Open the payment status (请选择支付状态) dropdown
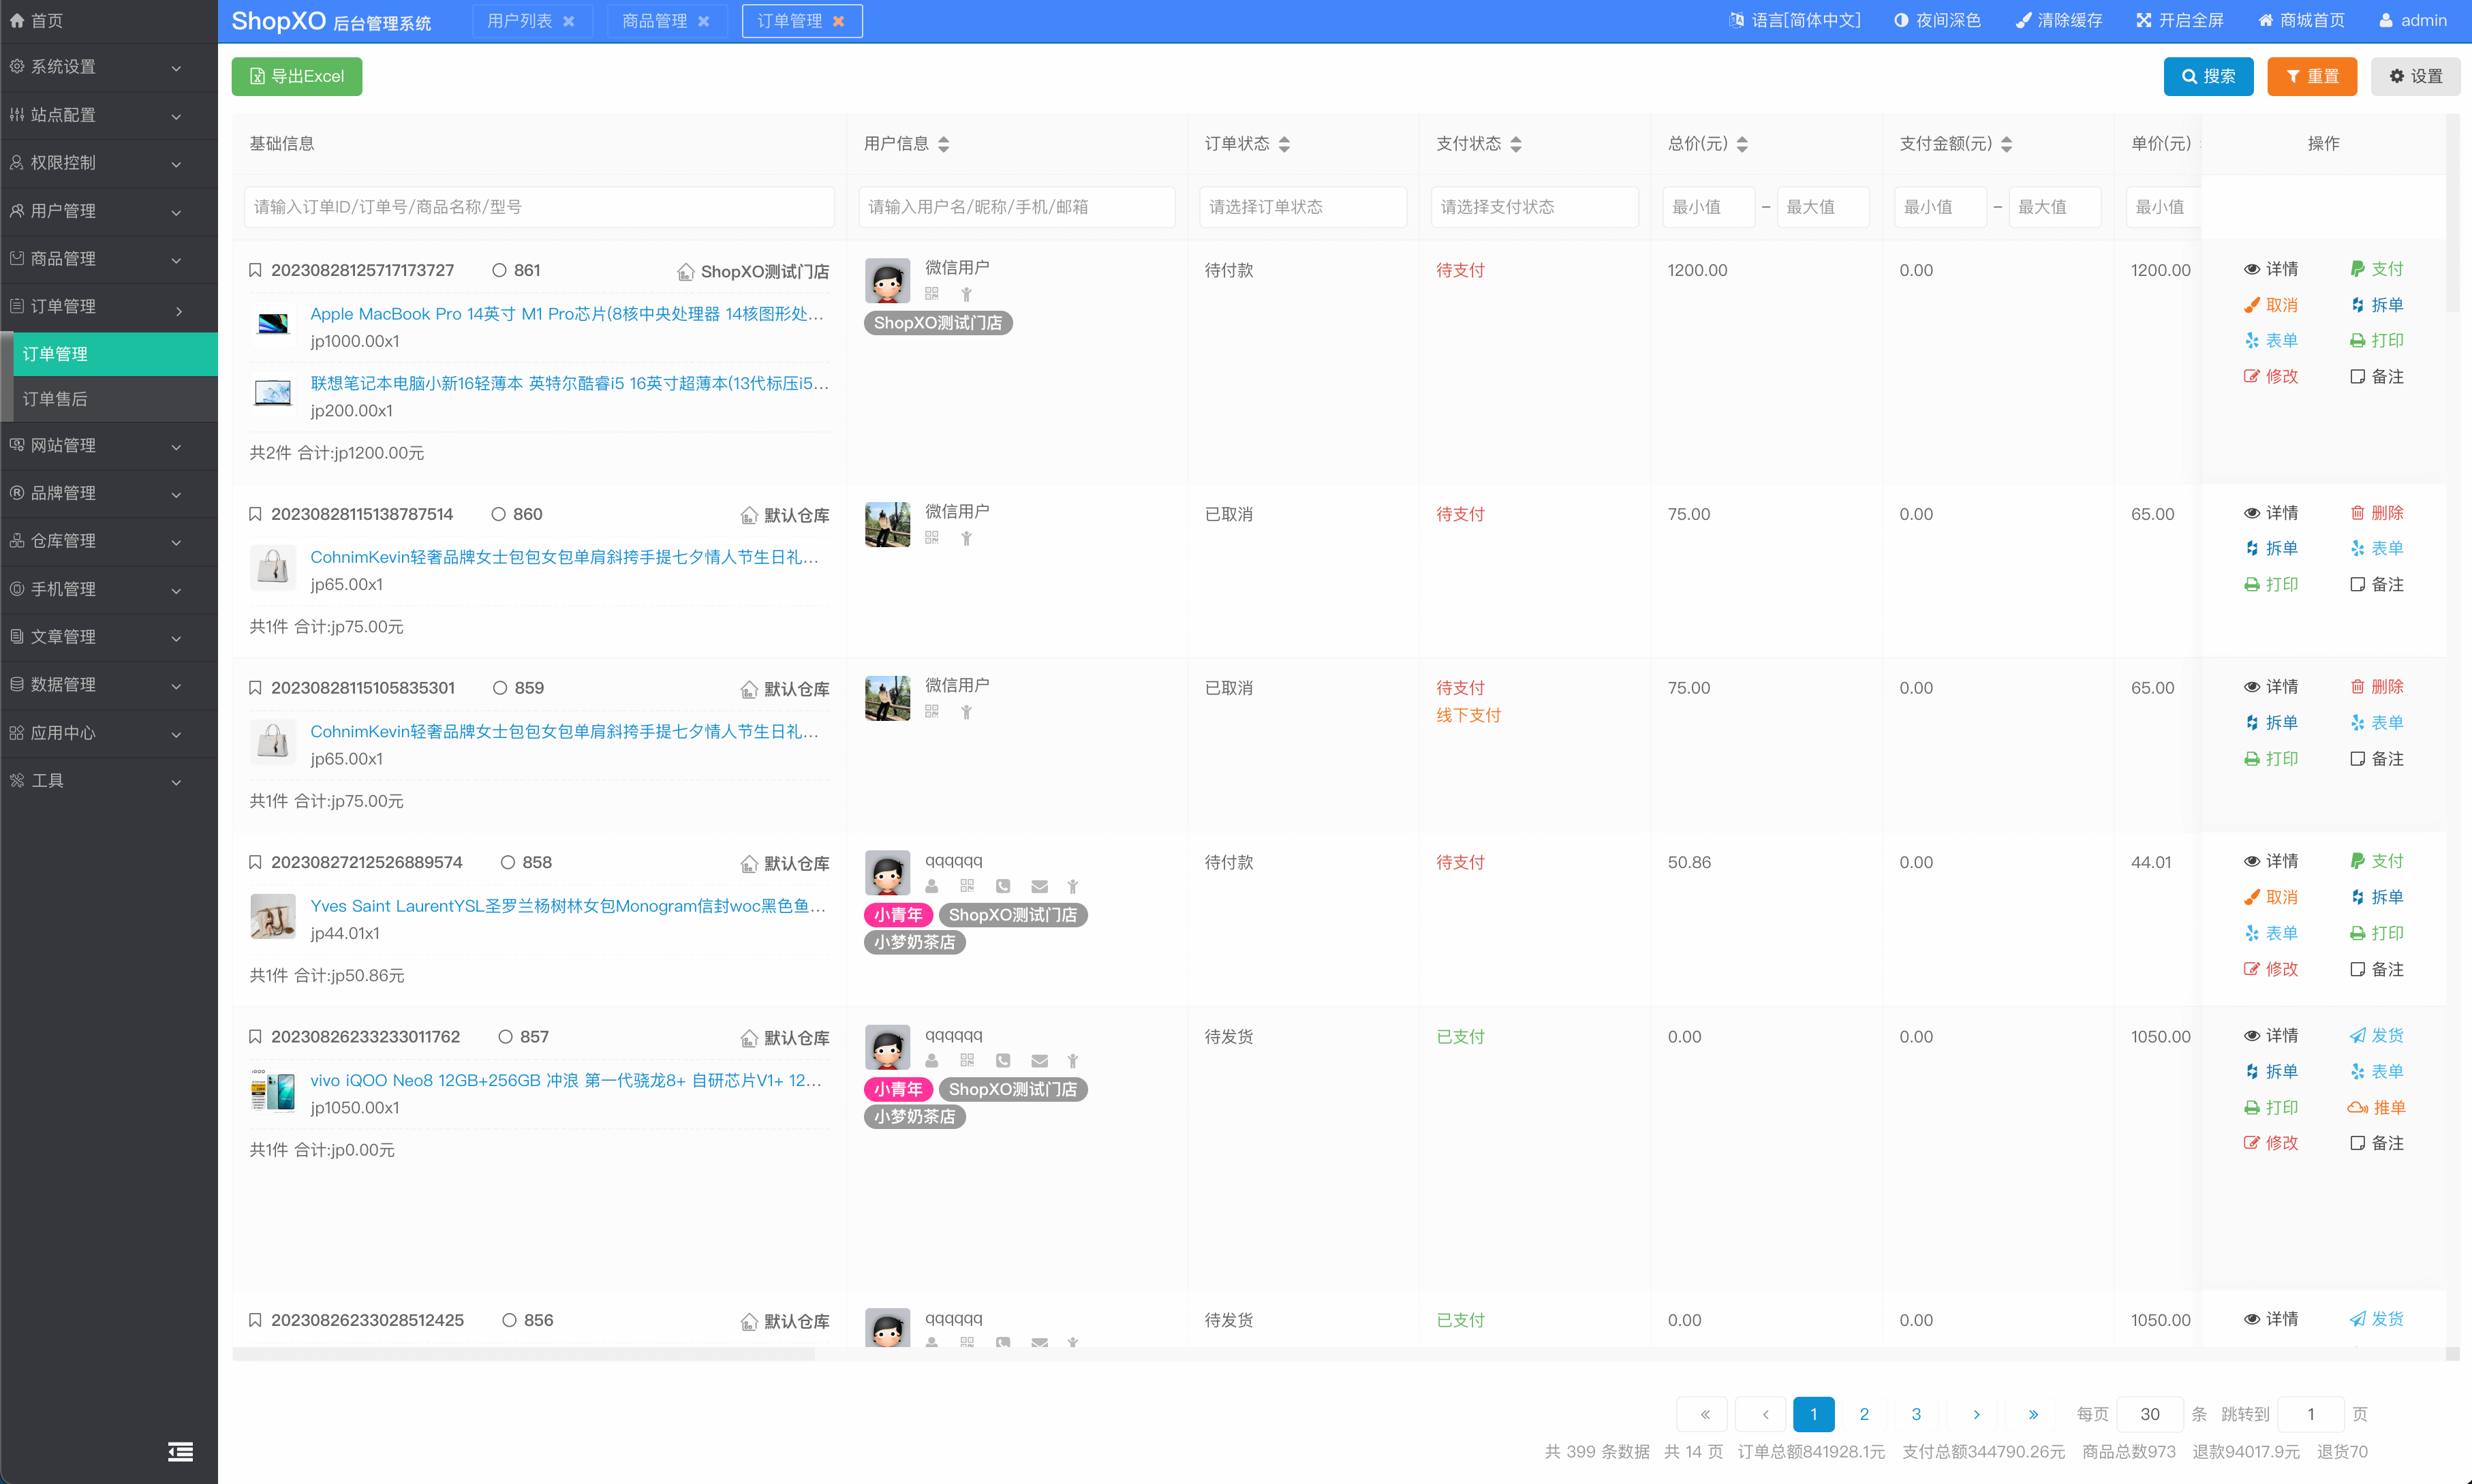 coord(1534,207)
